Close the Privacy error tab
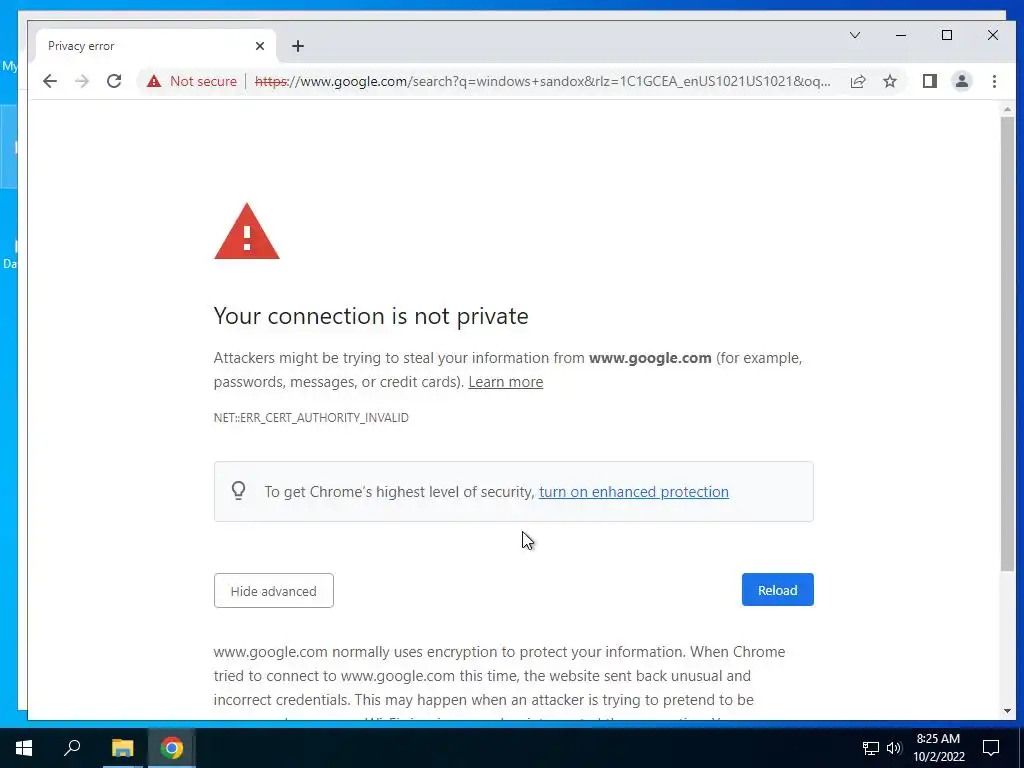This screenshot has height=768, width=1024. (260, 46)
